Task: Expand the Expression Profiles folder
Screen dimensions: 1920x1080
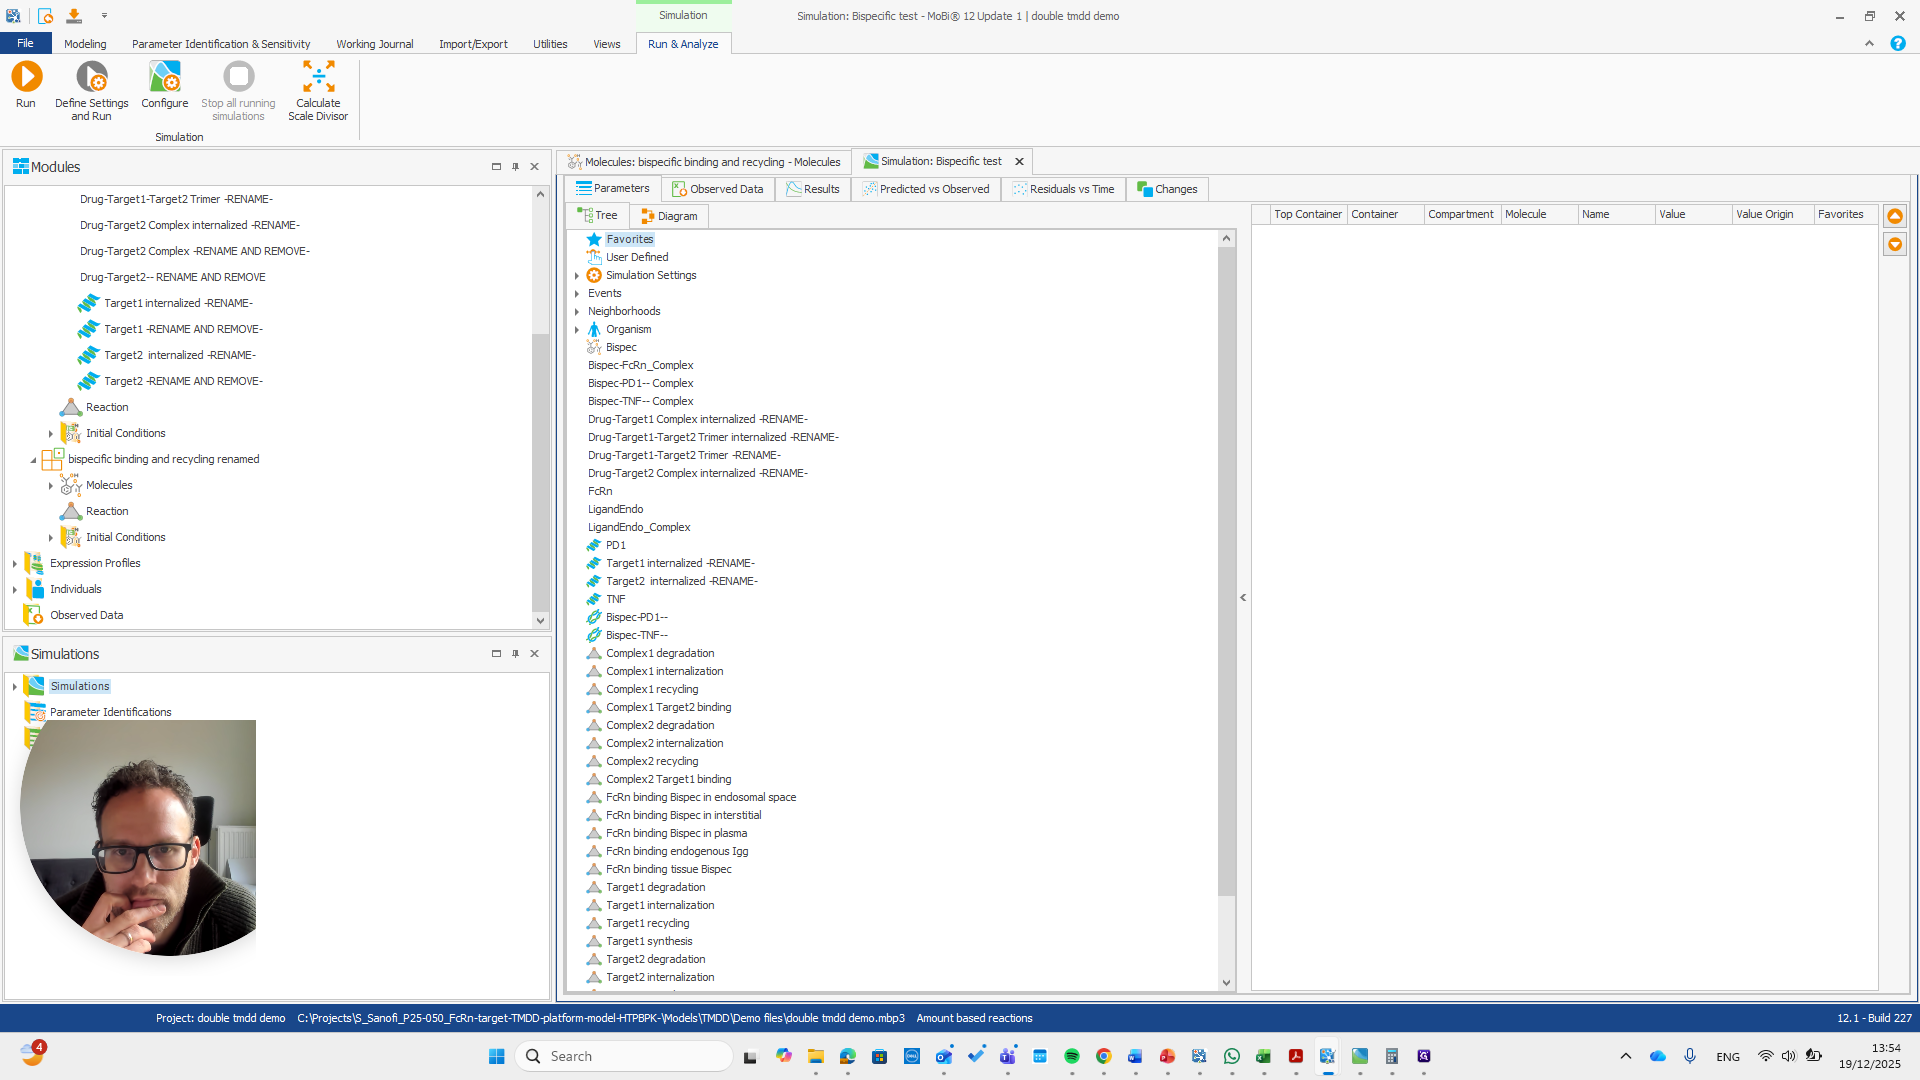Action: coord(15,564)
